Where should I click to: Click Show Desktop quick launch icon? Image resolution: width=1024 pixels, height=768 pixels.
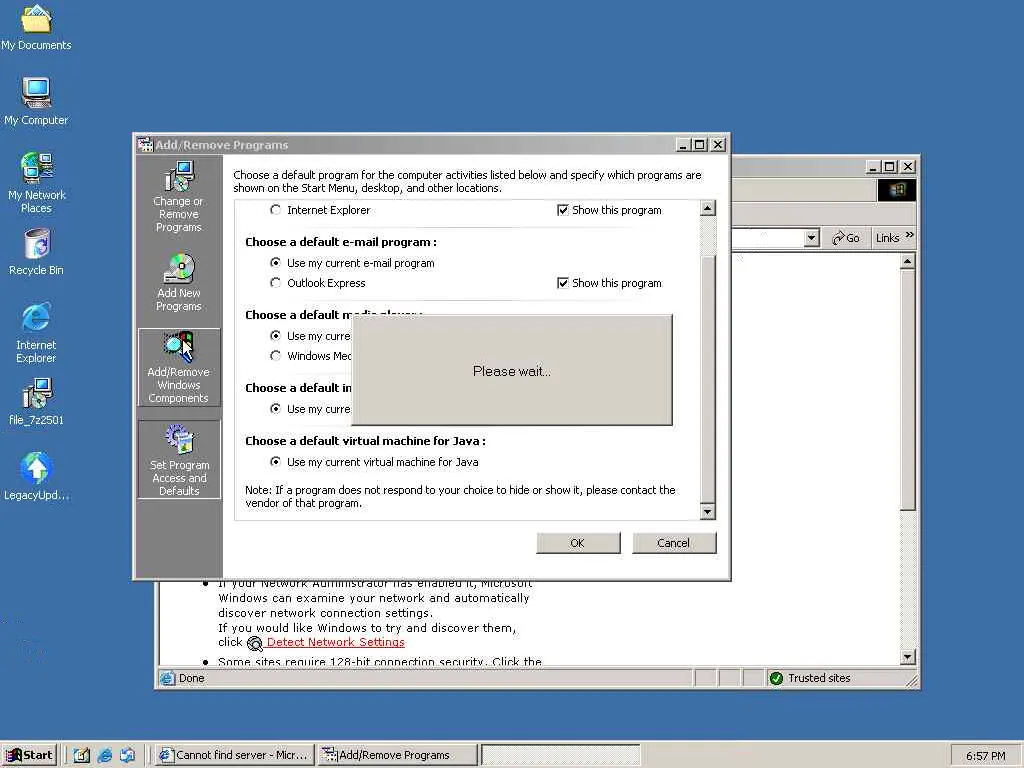(x=82, y=755)
